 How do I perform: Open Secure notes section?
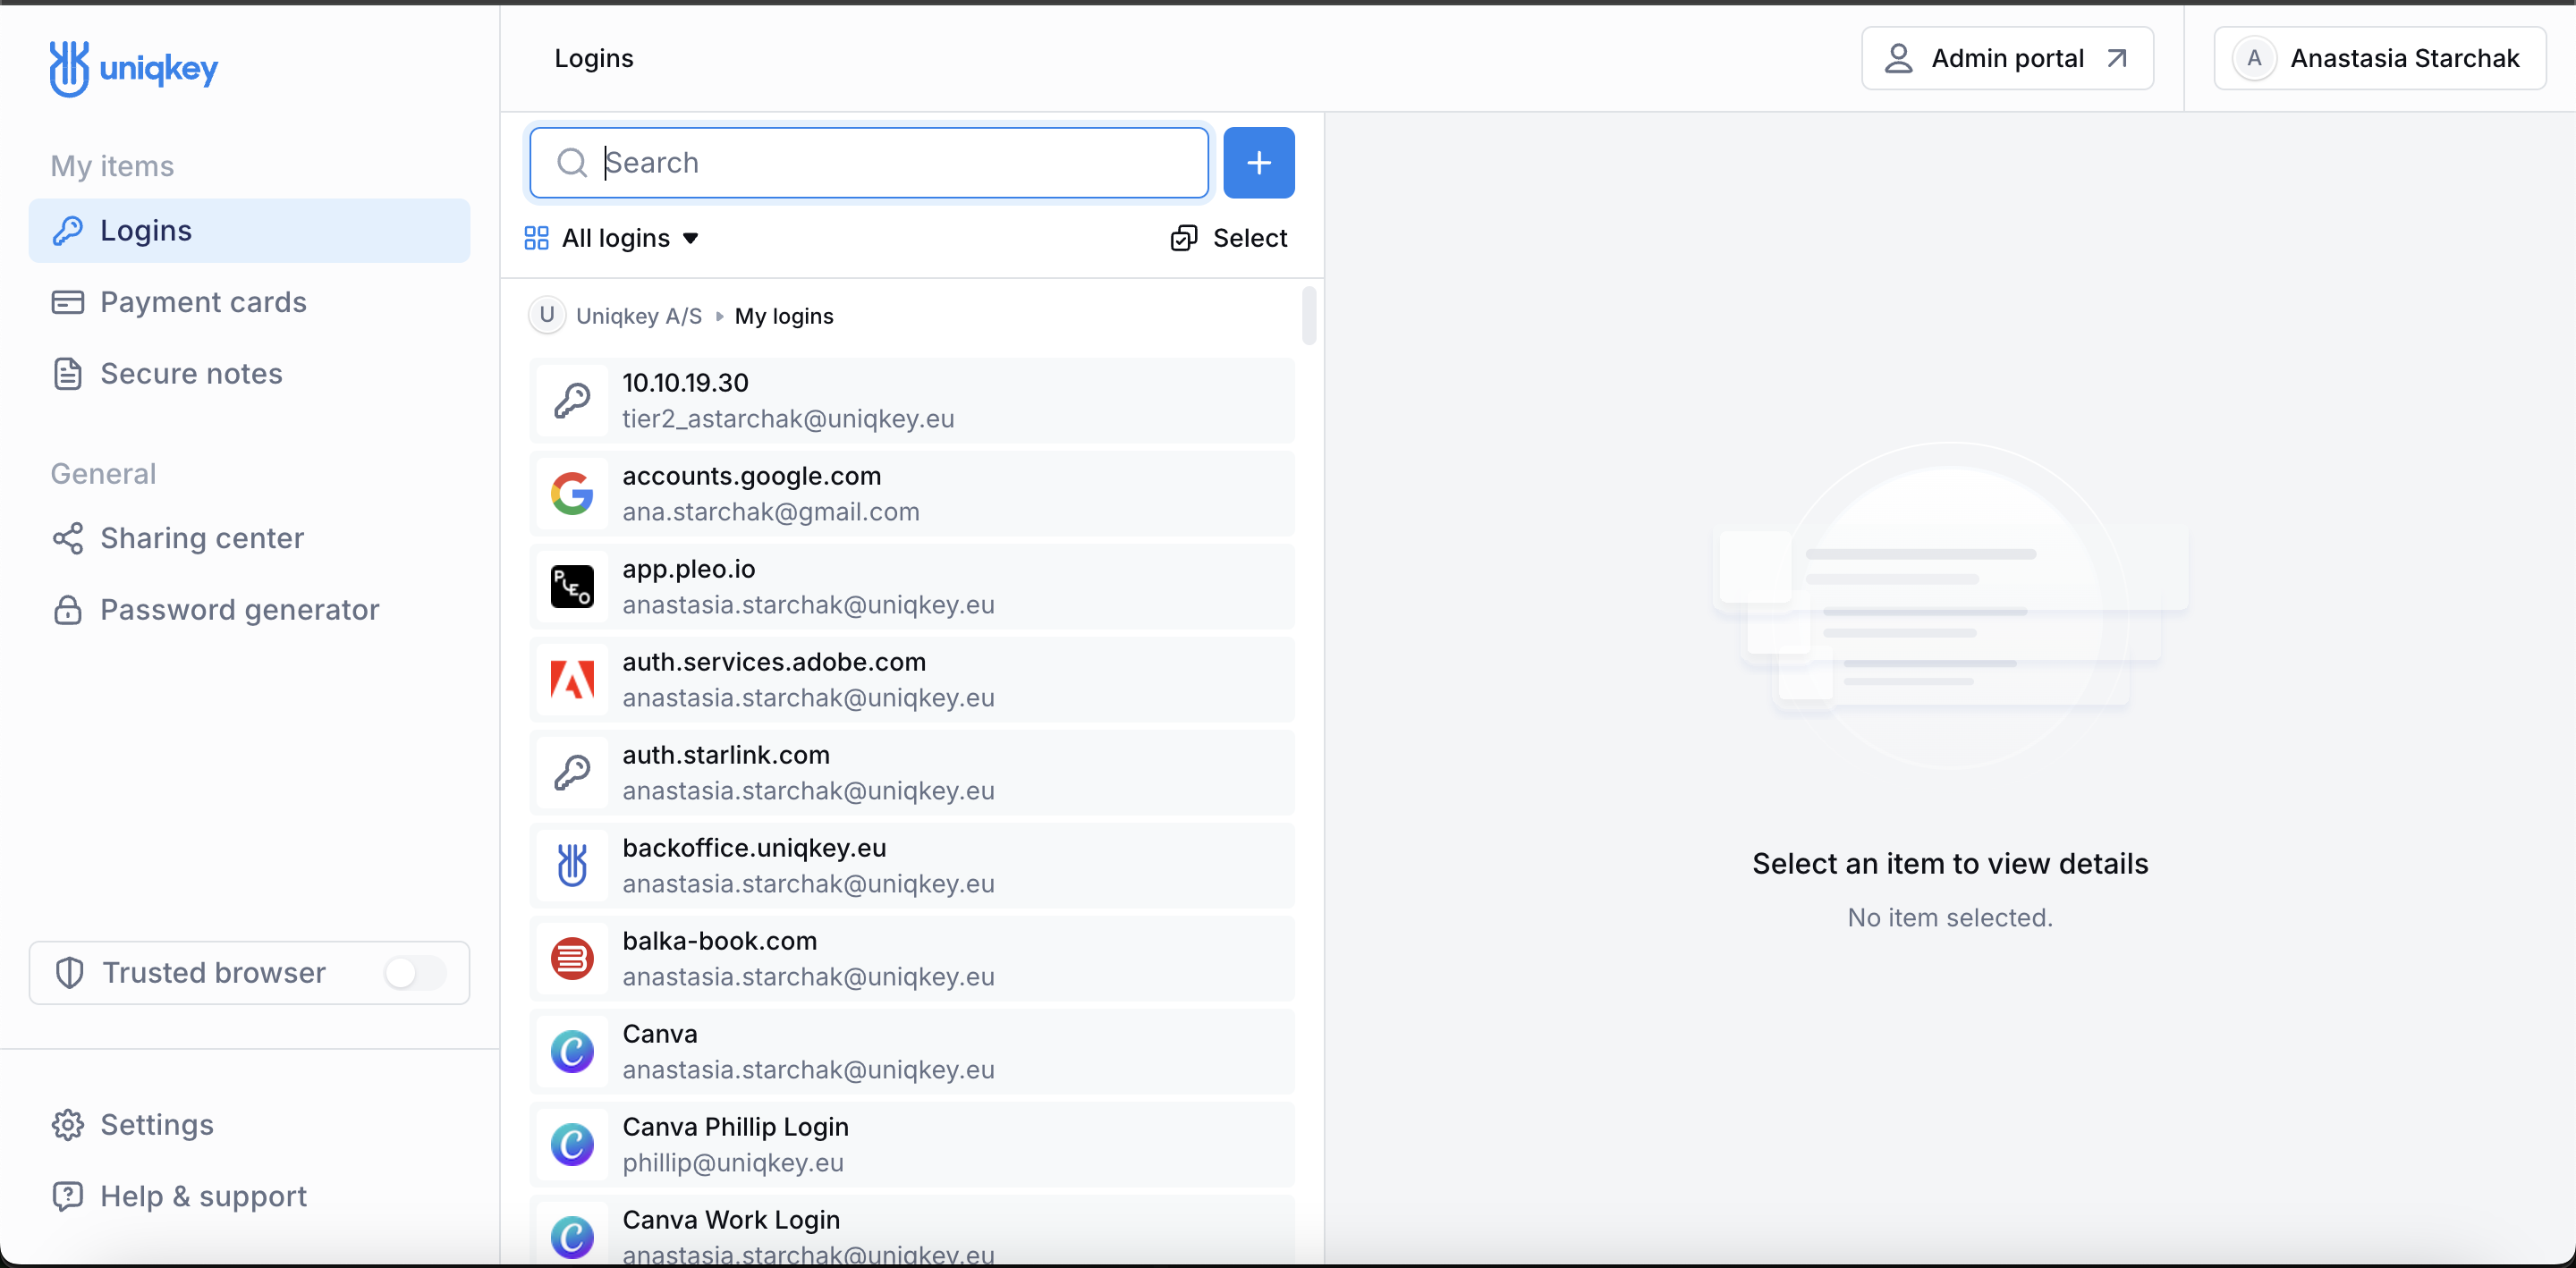(249, 374)
